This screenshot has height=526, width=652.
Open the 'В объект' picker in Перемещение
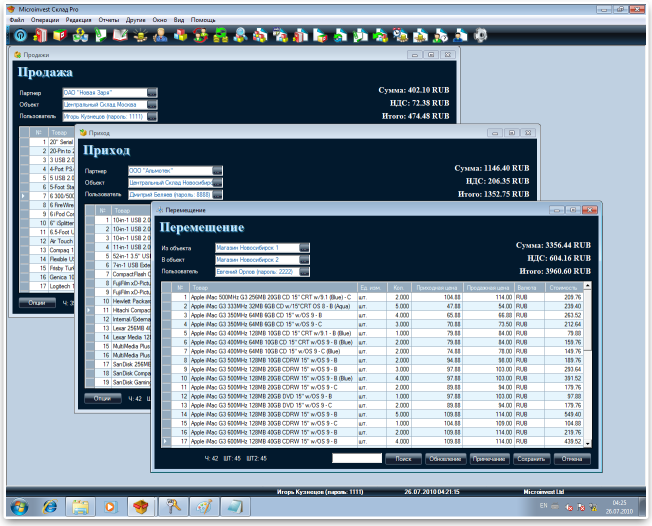click(304, 260)
